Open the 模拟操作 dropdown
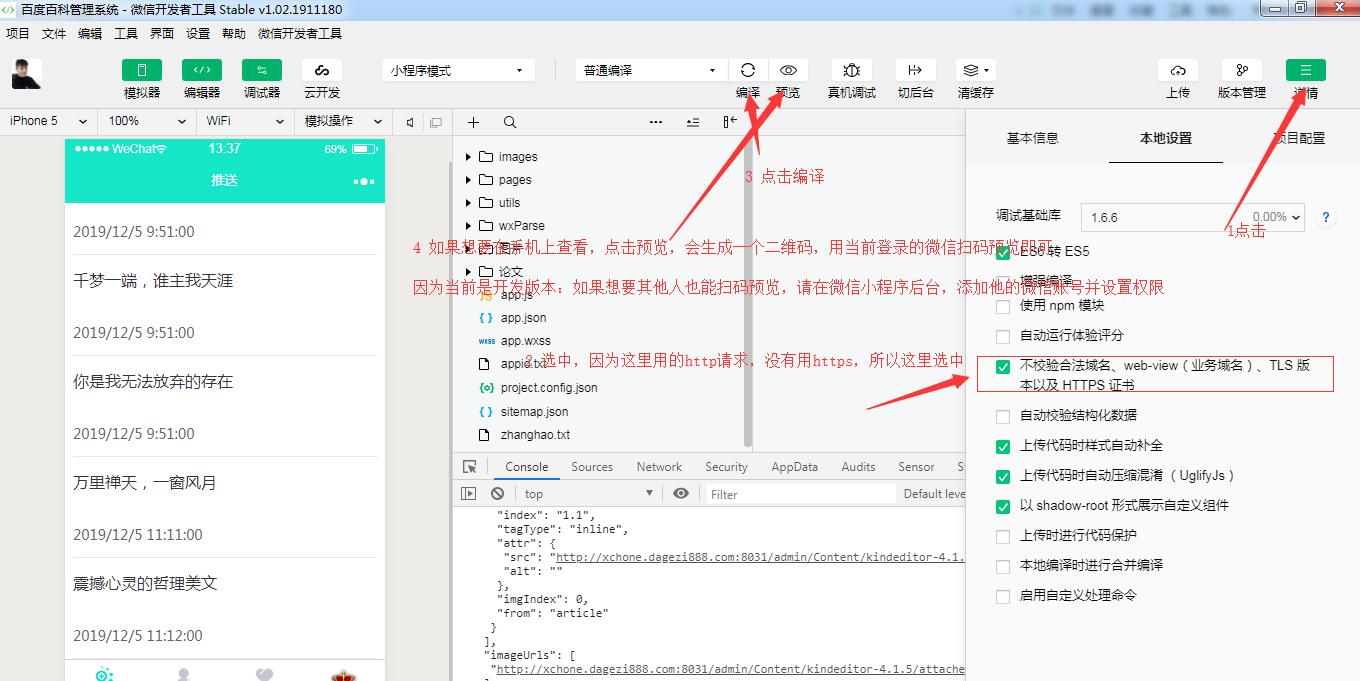 pos(343,121)
